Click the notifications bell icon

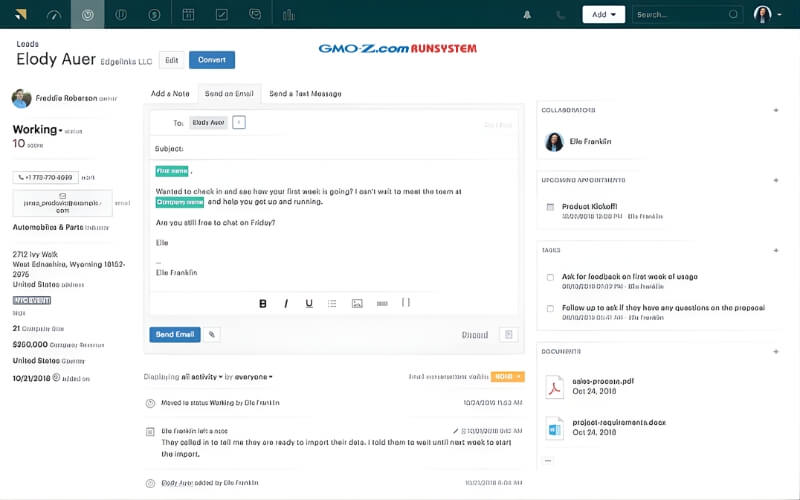(x=527, y=15)
